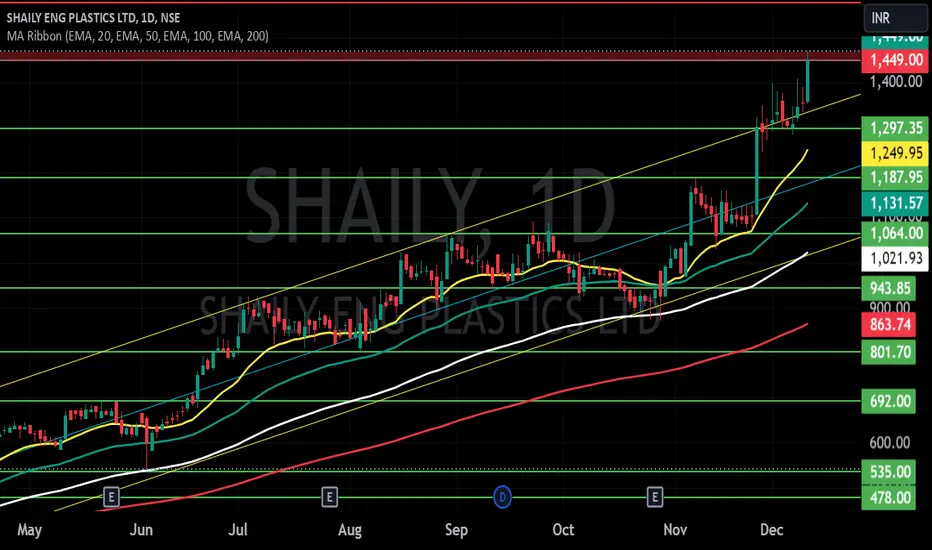The image size is (932, 550).
Task: Click the Sep label on time axis
Action: coord(456,530)
